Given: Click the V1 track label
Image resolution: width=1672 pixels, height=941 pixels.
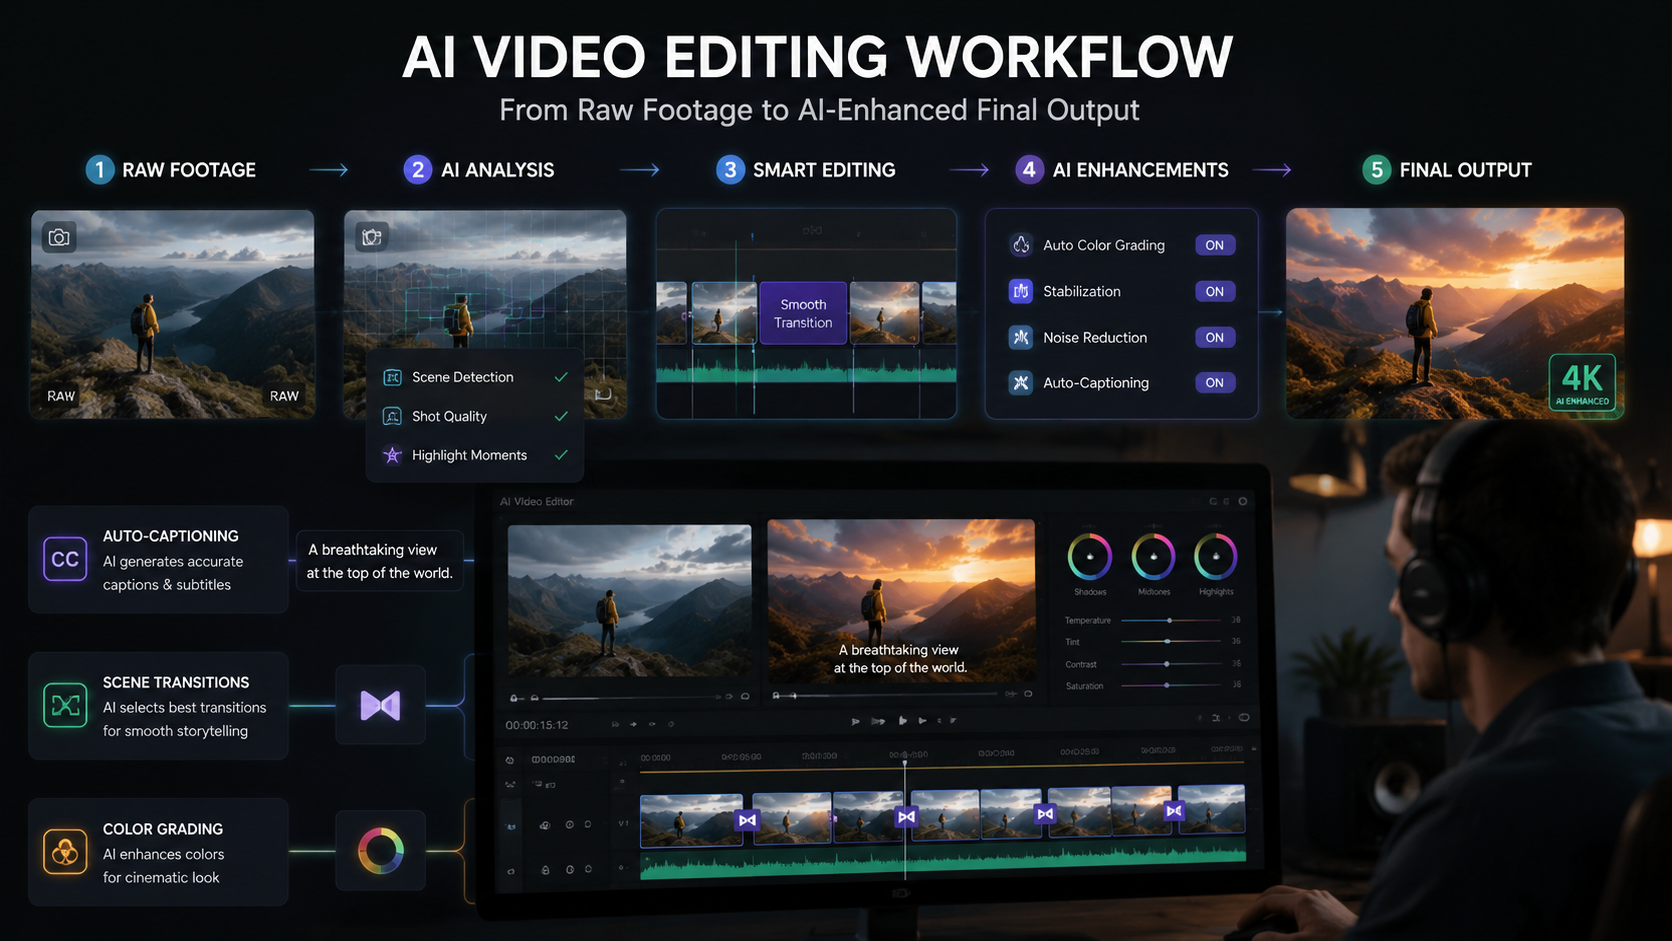Looking at the screenshot, I should (x=622, y=824).
